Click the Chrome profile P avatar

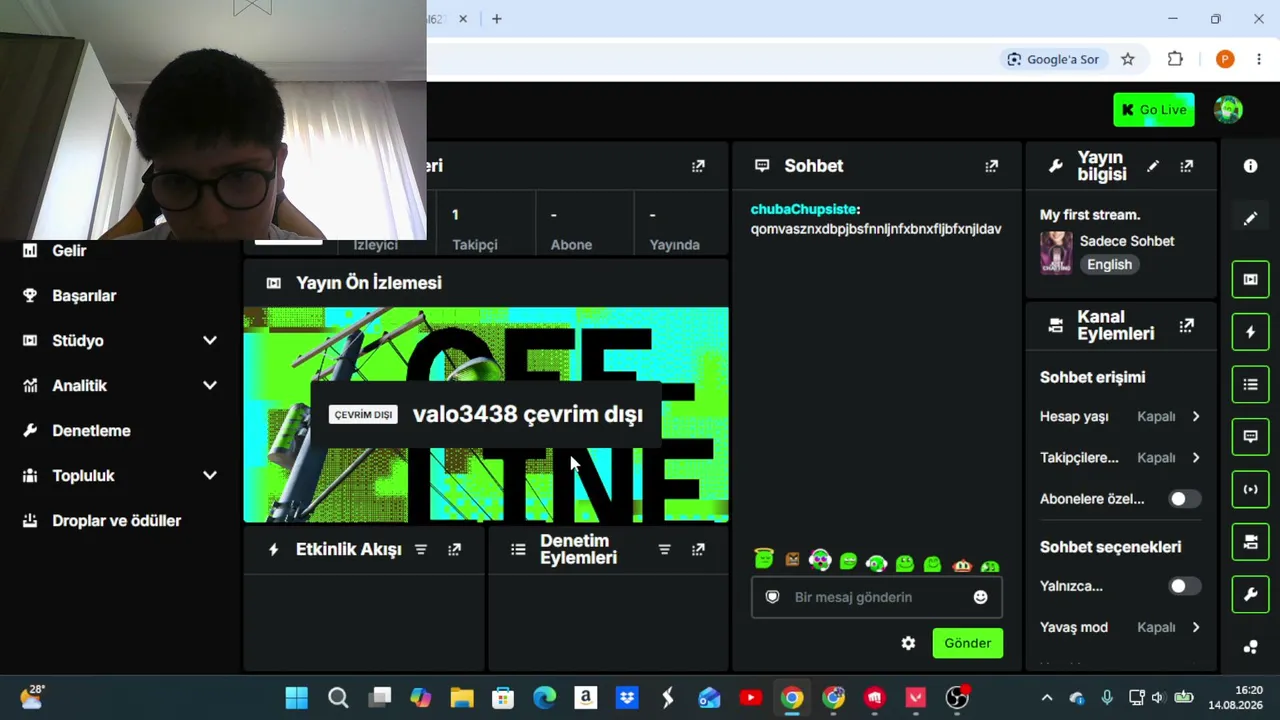[1225, 59]
